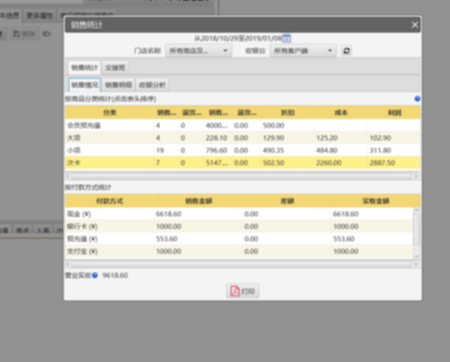Sort by the 折扣 column header
The image size is (450, 362).
coord(287,113)
